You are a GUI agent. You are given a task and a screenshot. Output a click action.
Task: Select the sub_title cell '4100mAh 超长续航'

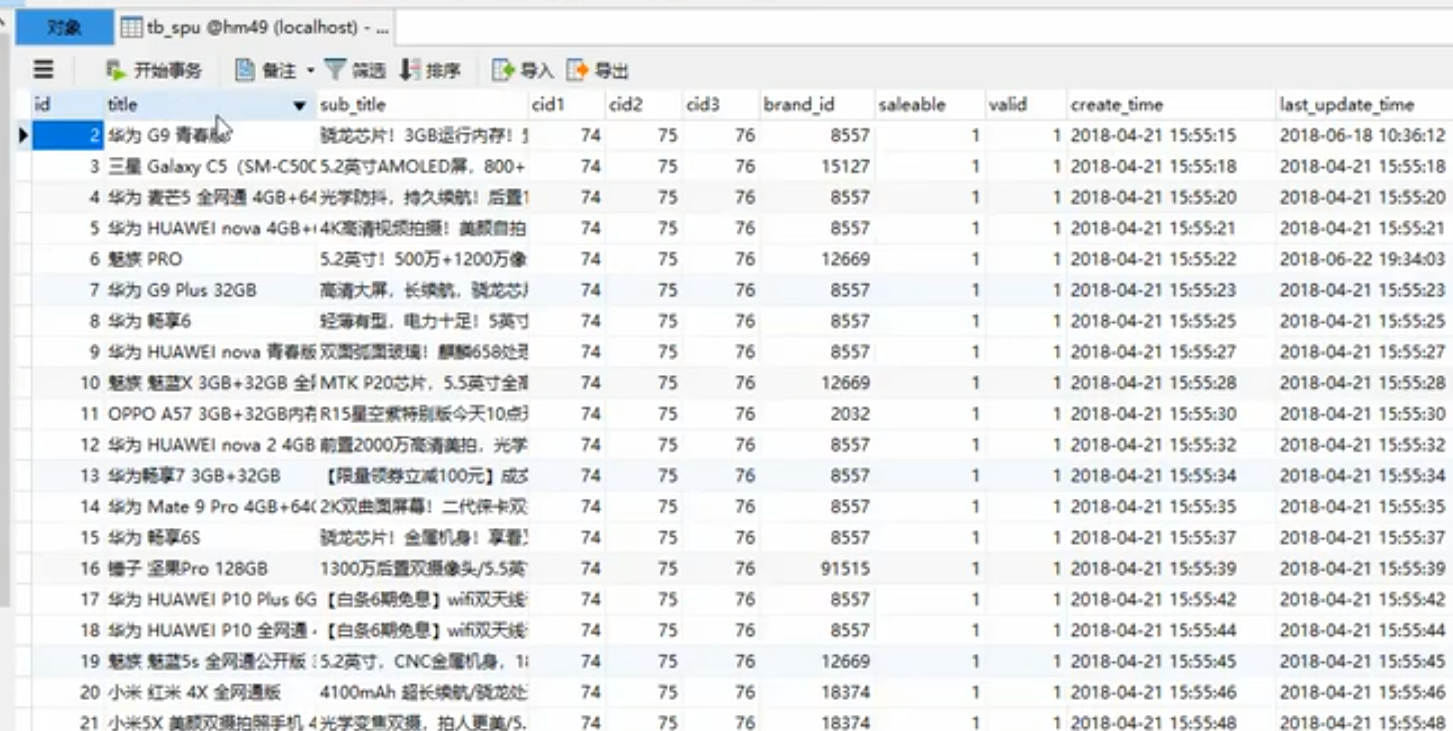422,692
